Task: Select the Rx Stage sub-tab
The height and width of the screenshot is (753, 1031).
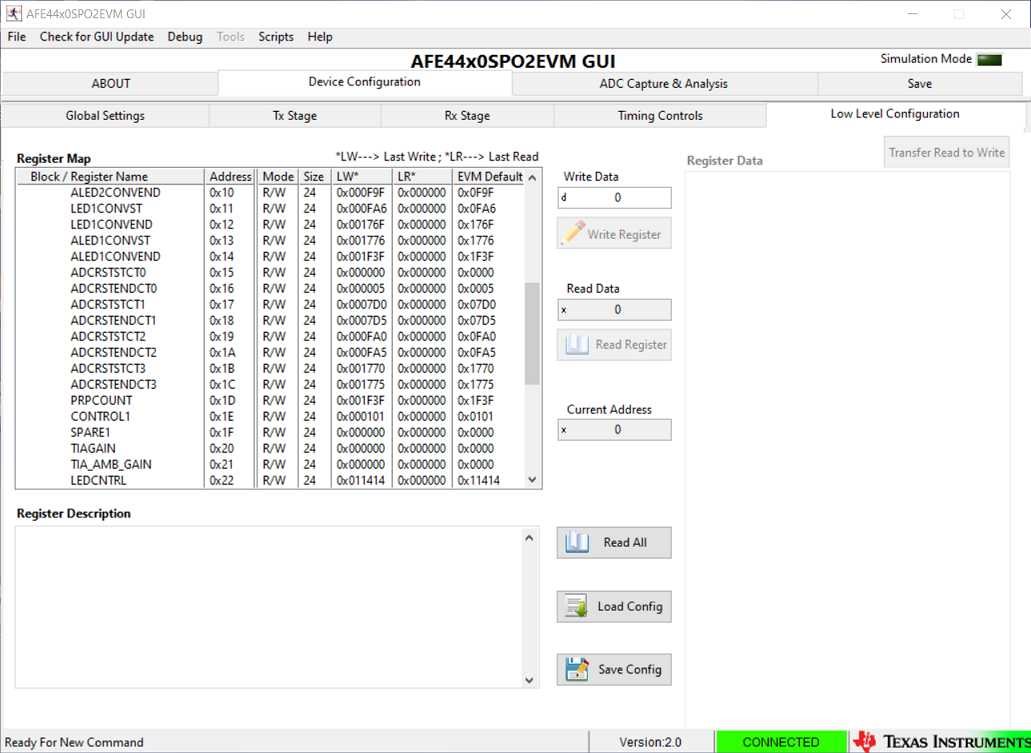Action: [x=467, y=116]
